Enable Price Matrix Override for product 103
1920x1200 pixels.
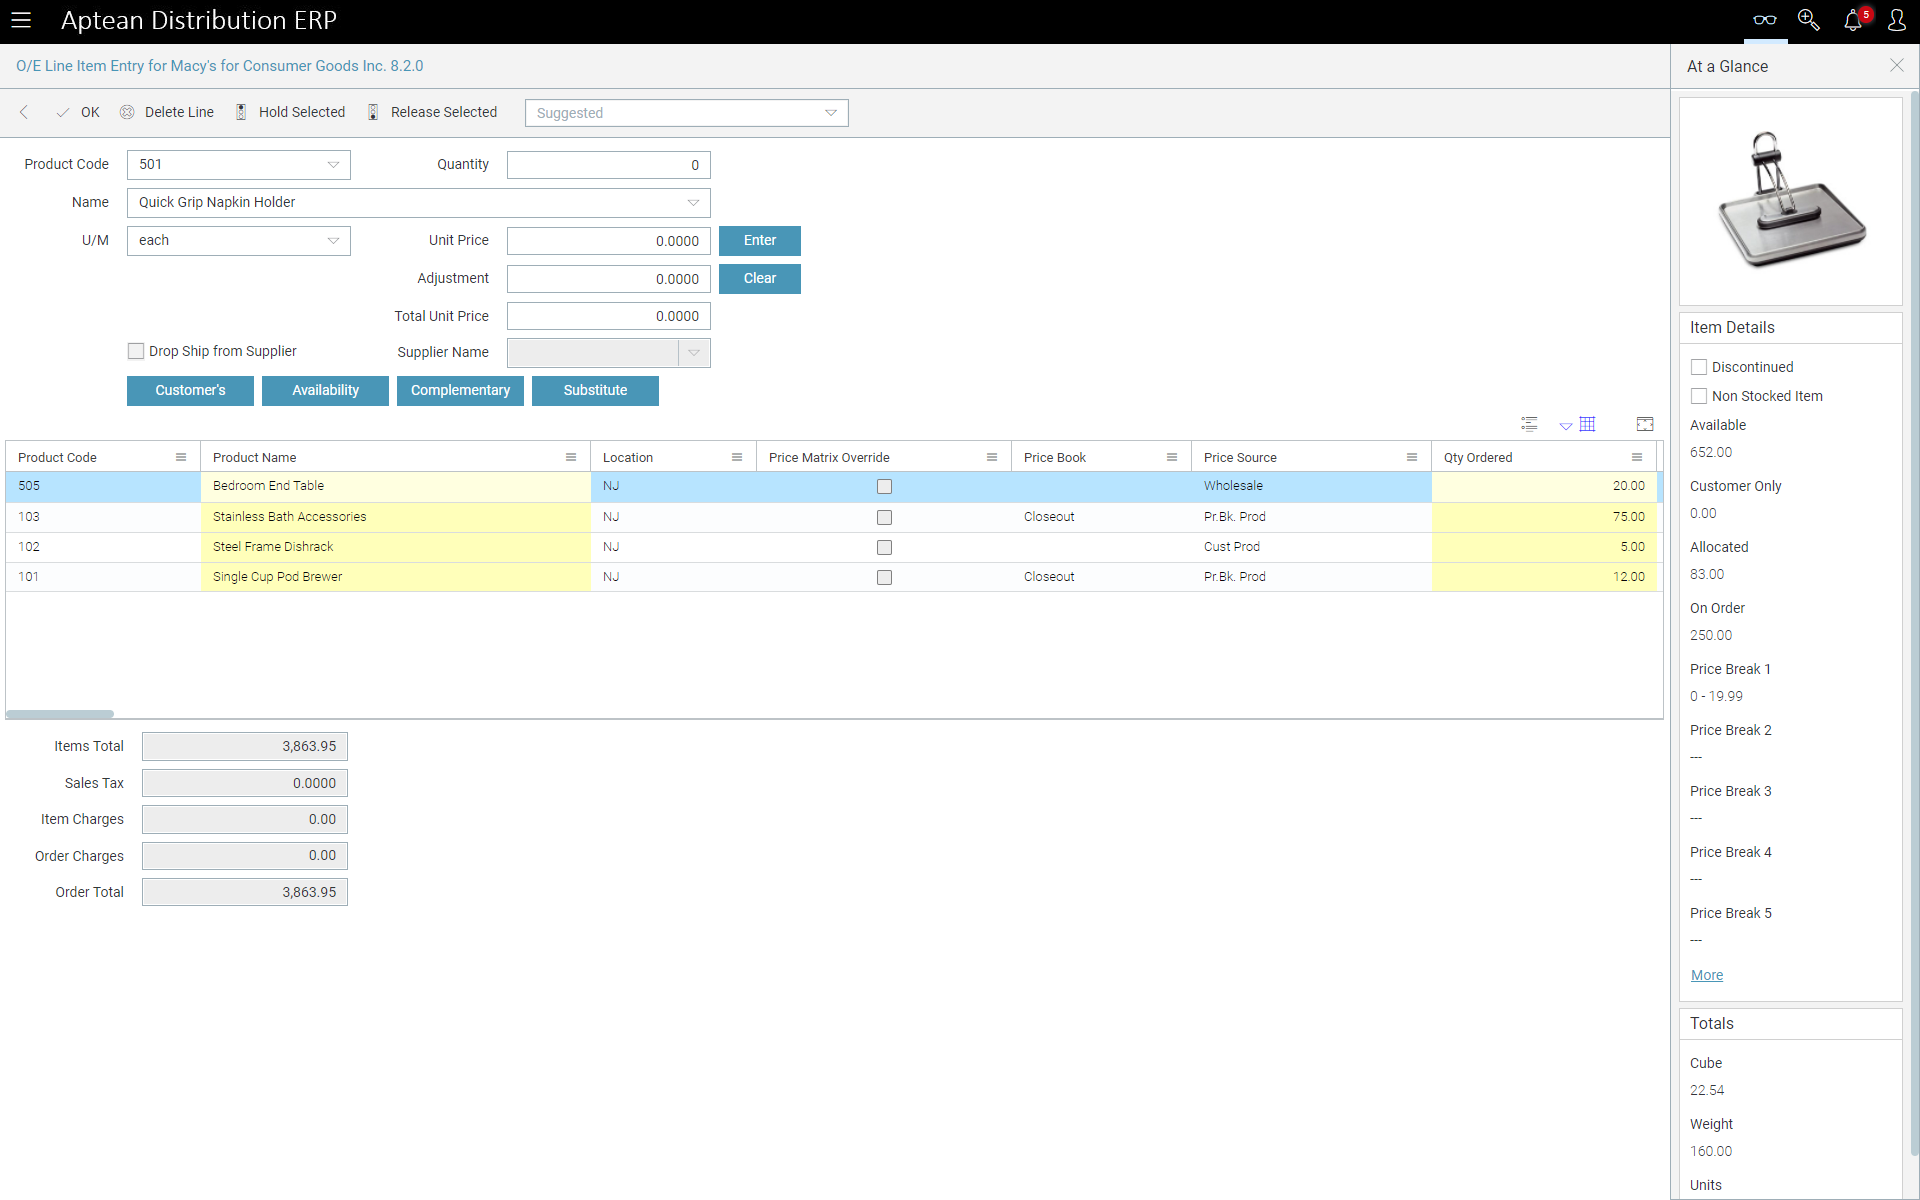[885, 516]
